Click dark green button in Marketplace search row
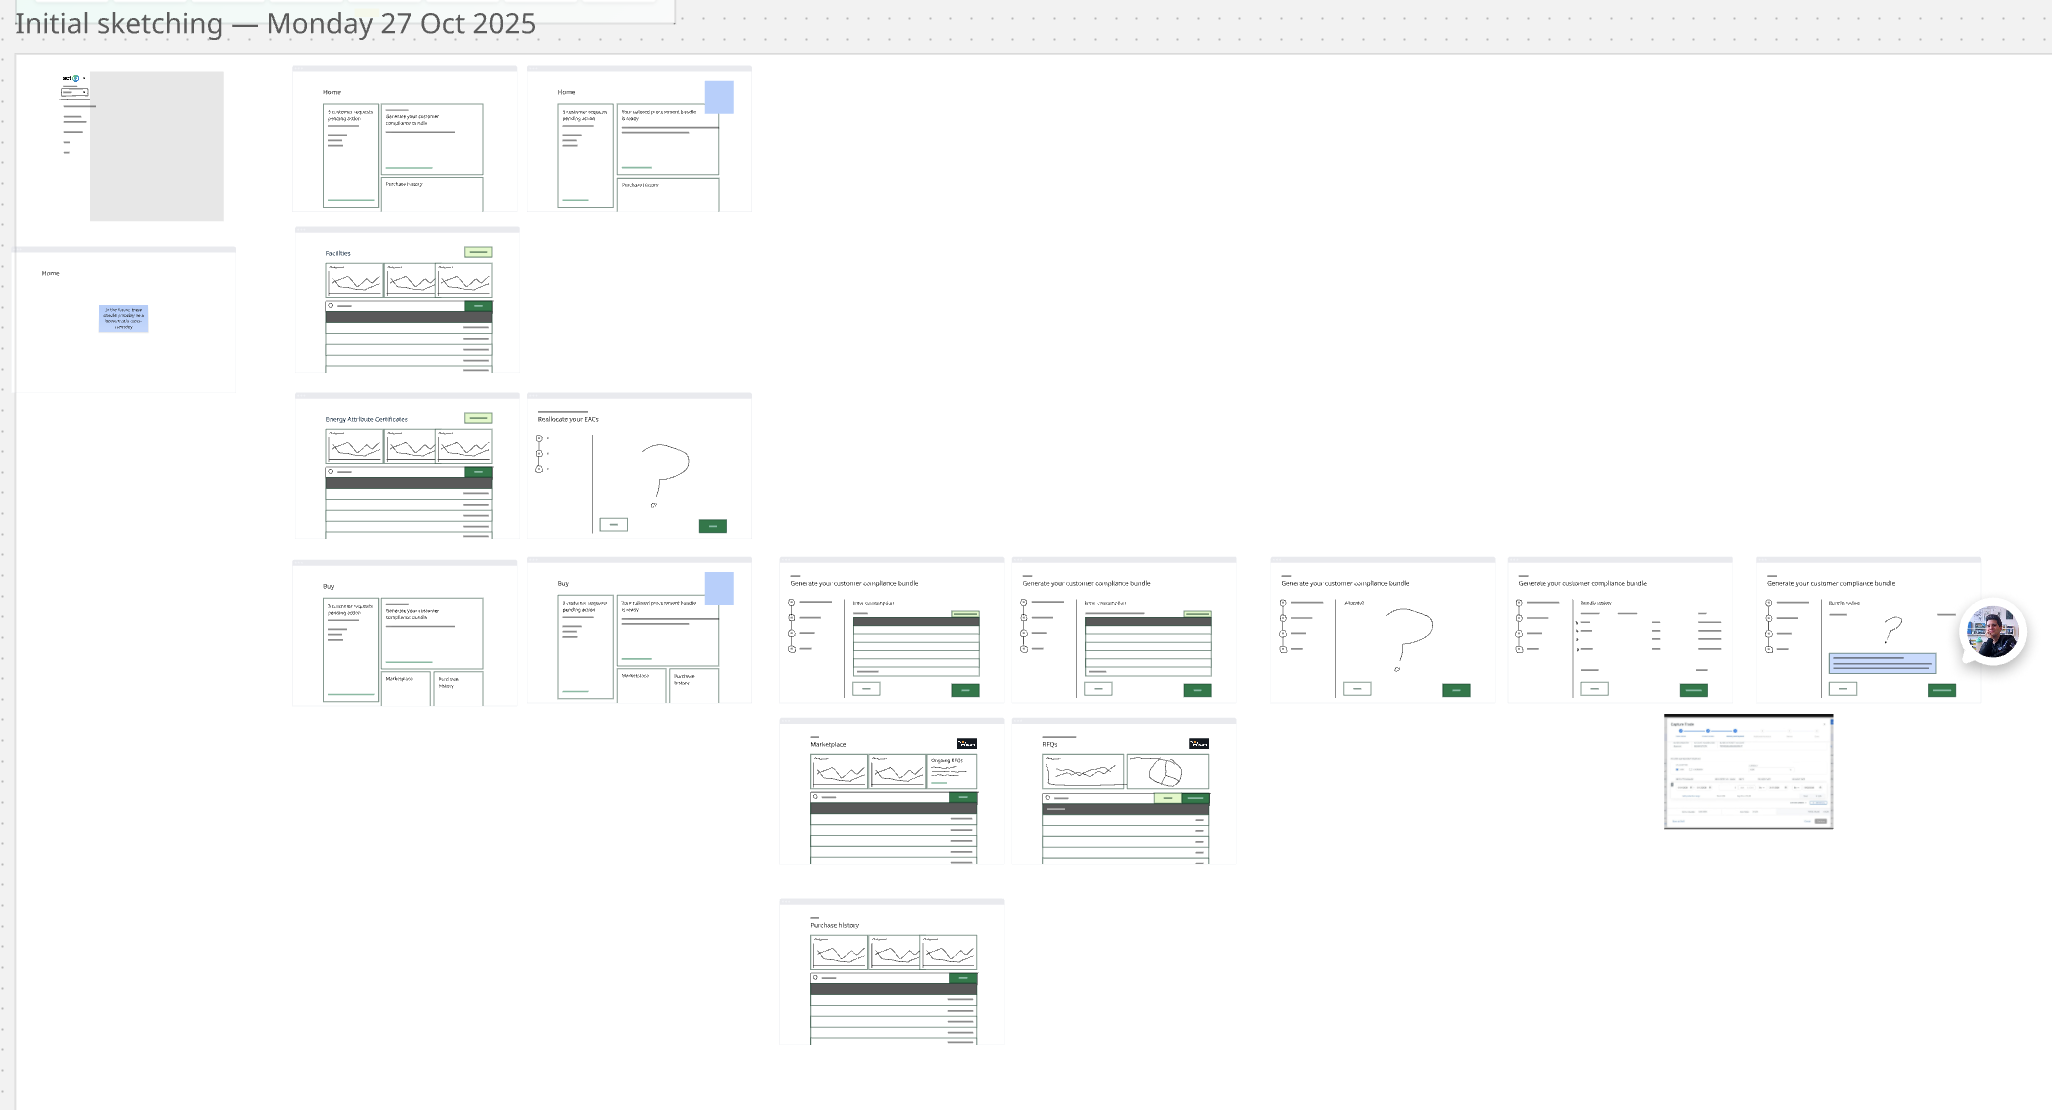 pyautogui.click(x=963, y=798)
